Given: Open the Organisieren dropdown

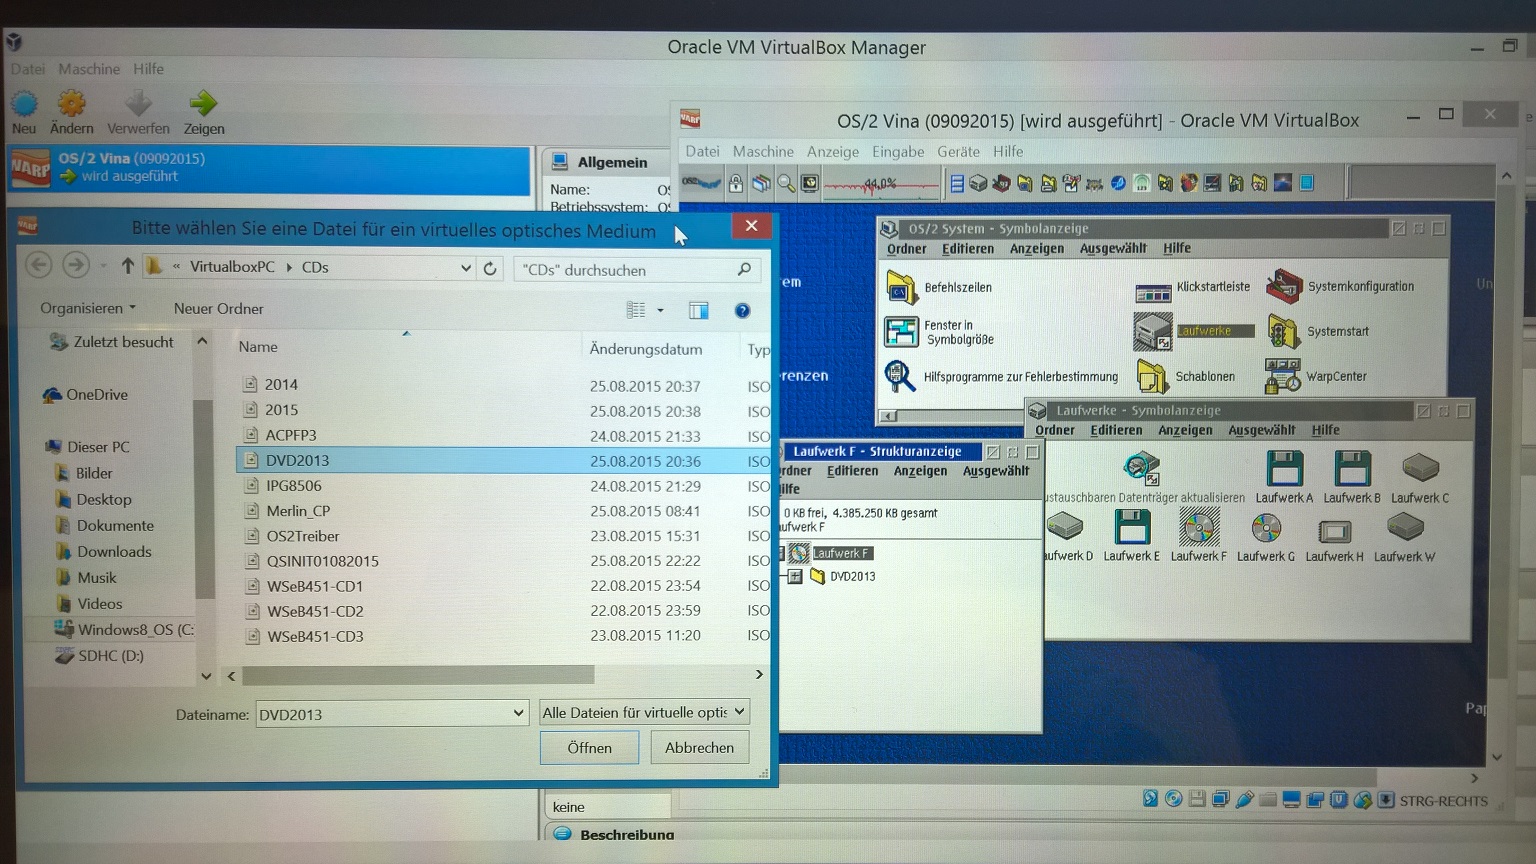Looking at the screenshot, I should tap(88, 308).
